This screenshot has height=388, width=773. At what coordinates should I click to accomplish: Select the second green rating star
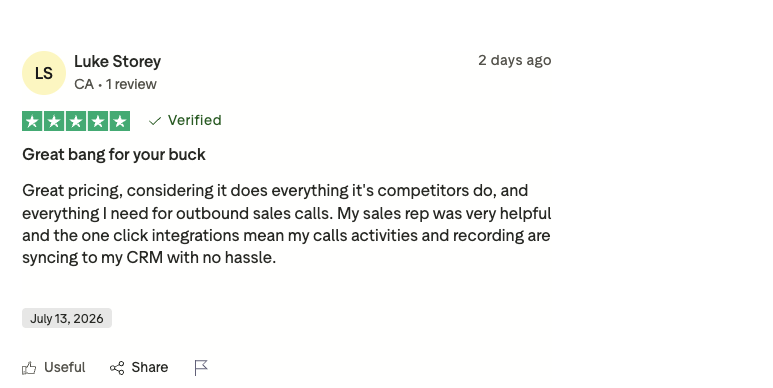[x=54, y=121]
